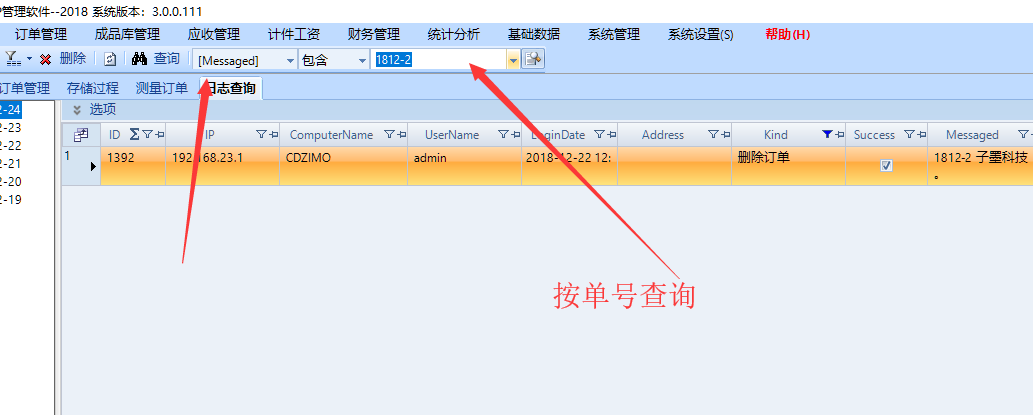This screenshot has width=1033, height=415.
Task: Click the active blue filter icon on Kind column
Action: pyautogui.click(x=826, y=135)
